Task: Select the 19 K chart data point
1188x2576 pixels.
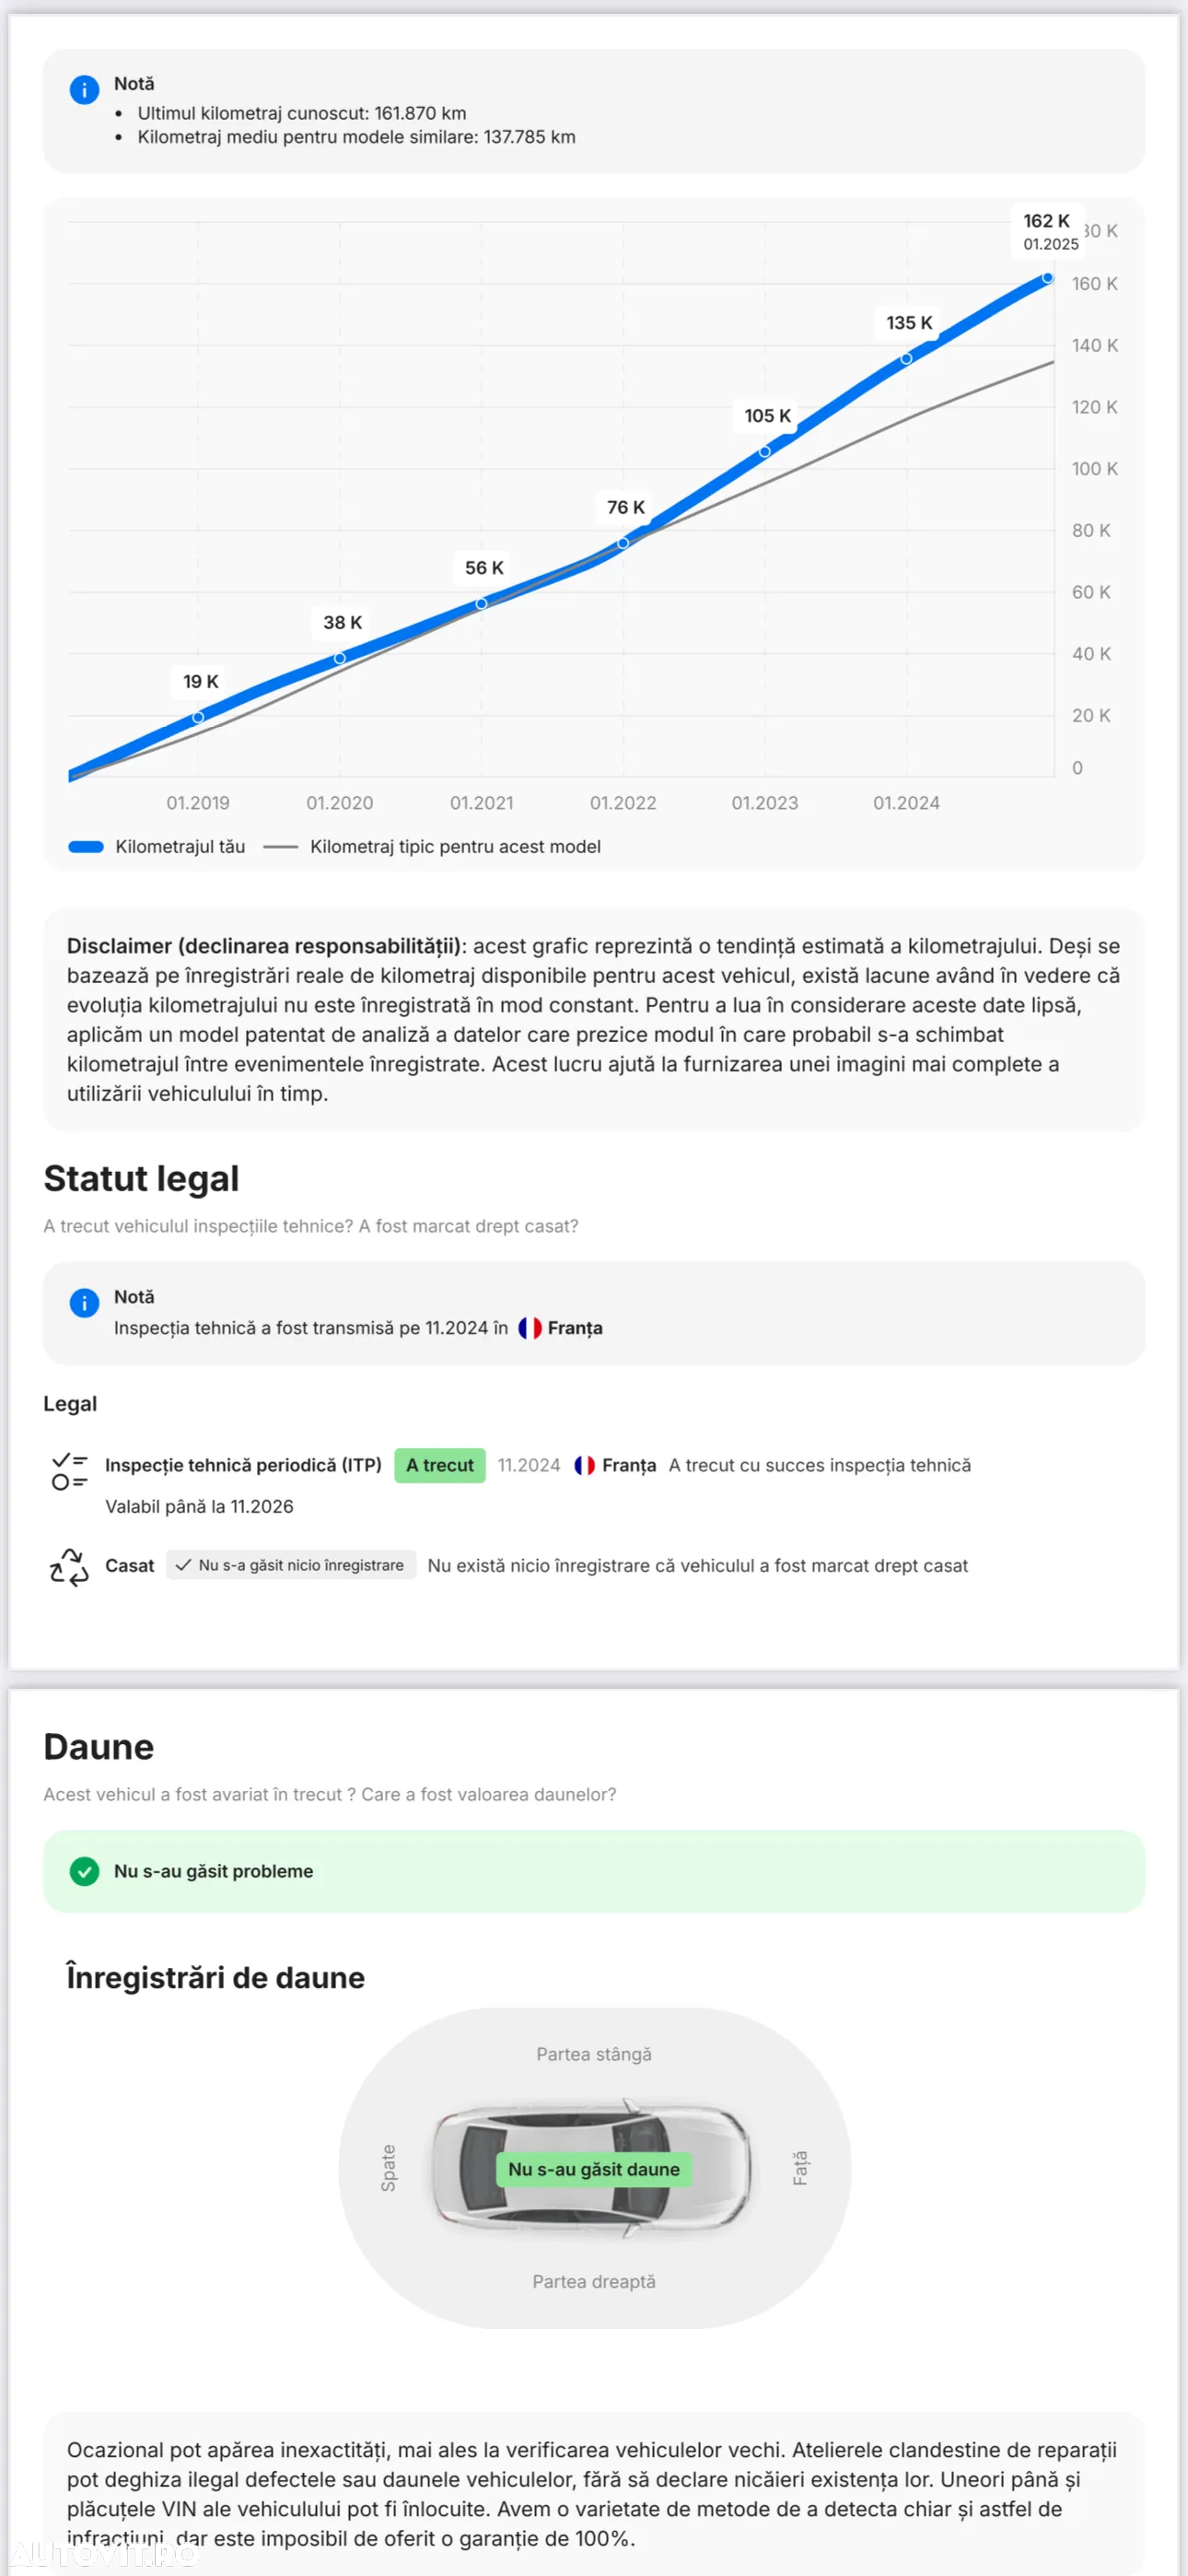Action: (x=198, y=717)
